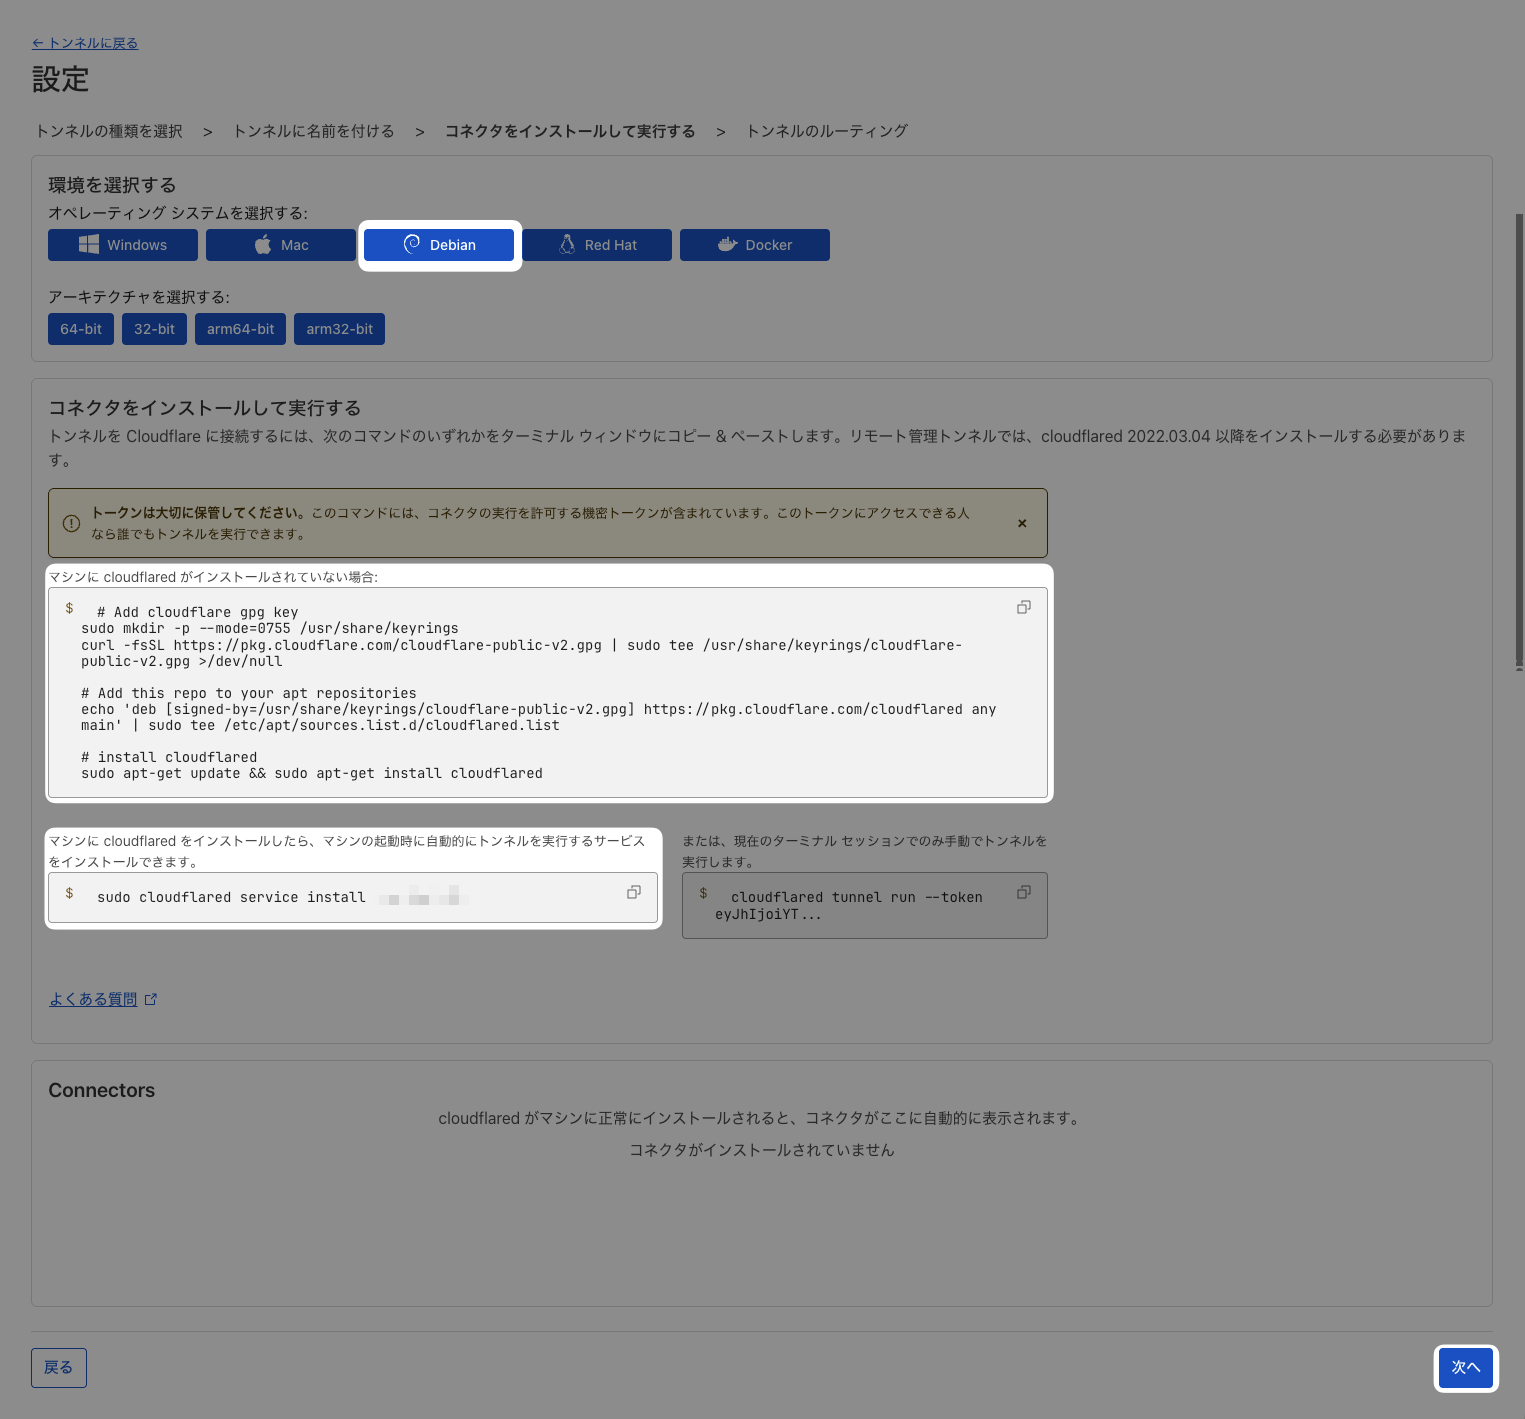
Task: Click the Connectors heading
Action: pyautogui.click(x=102, y=1091)
